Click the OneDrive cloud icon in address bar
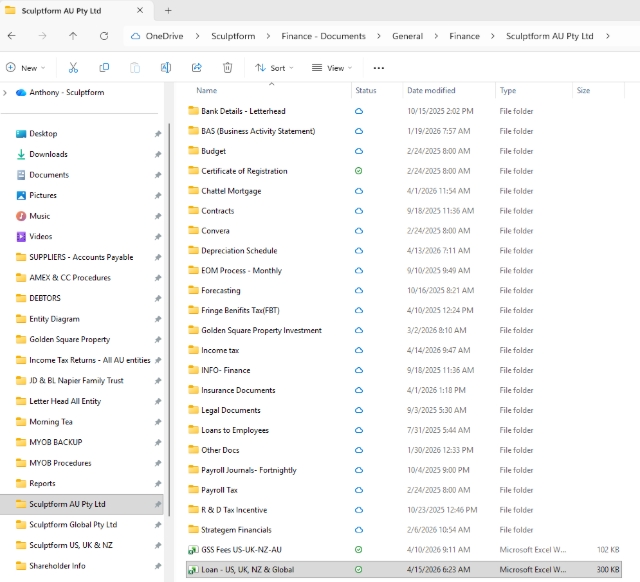Viewport: 640px width, 582px height. [136, 36]
